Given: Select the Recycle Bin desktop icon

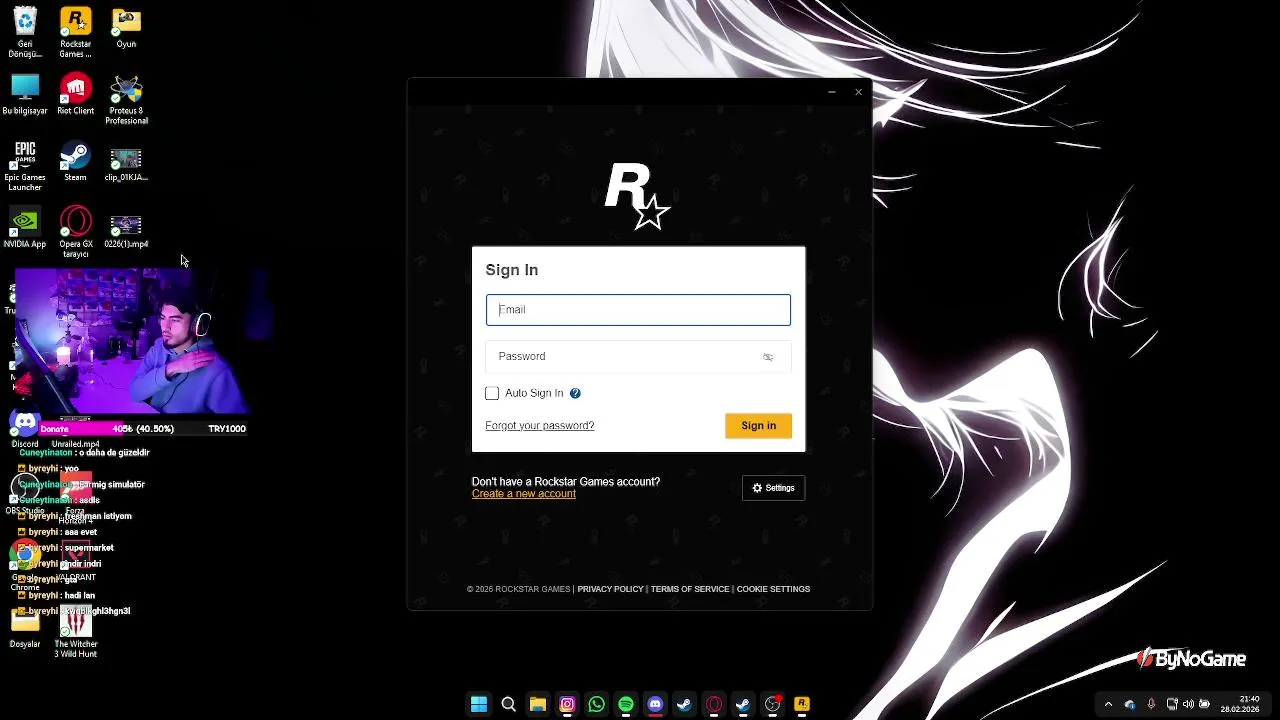Looking at the screenshot, I should [x=25, y=33].
